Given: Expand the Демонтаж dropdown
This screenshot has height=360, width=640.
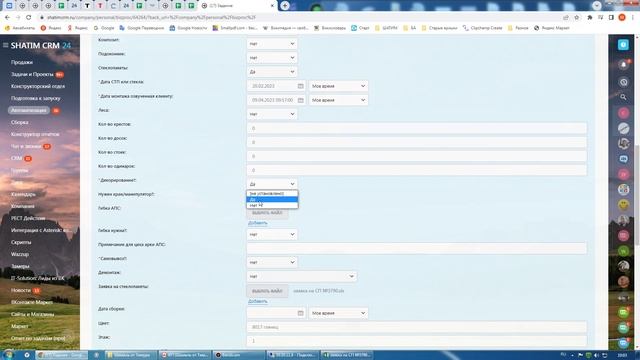Looking at the screenshot, I should pos(302,276).
